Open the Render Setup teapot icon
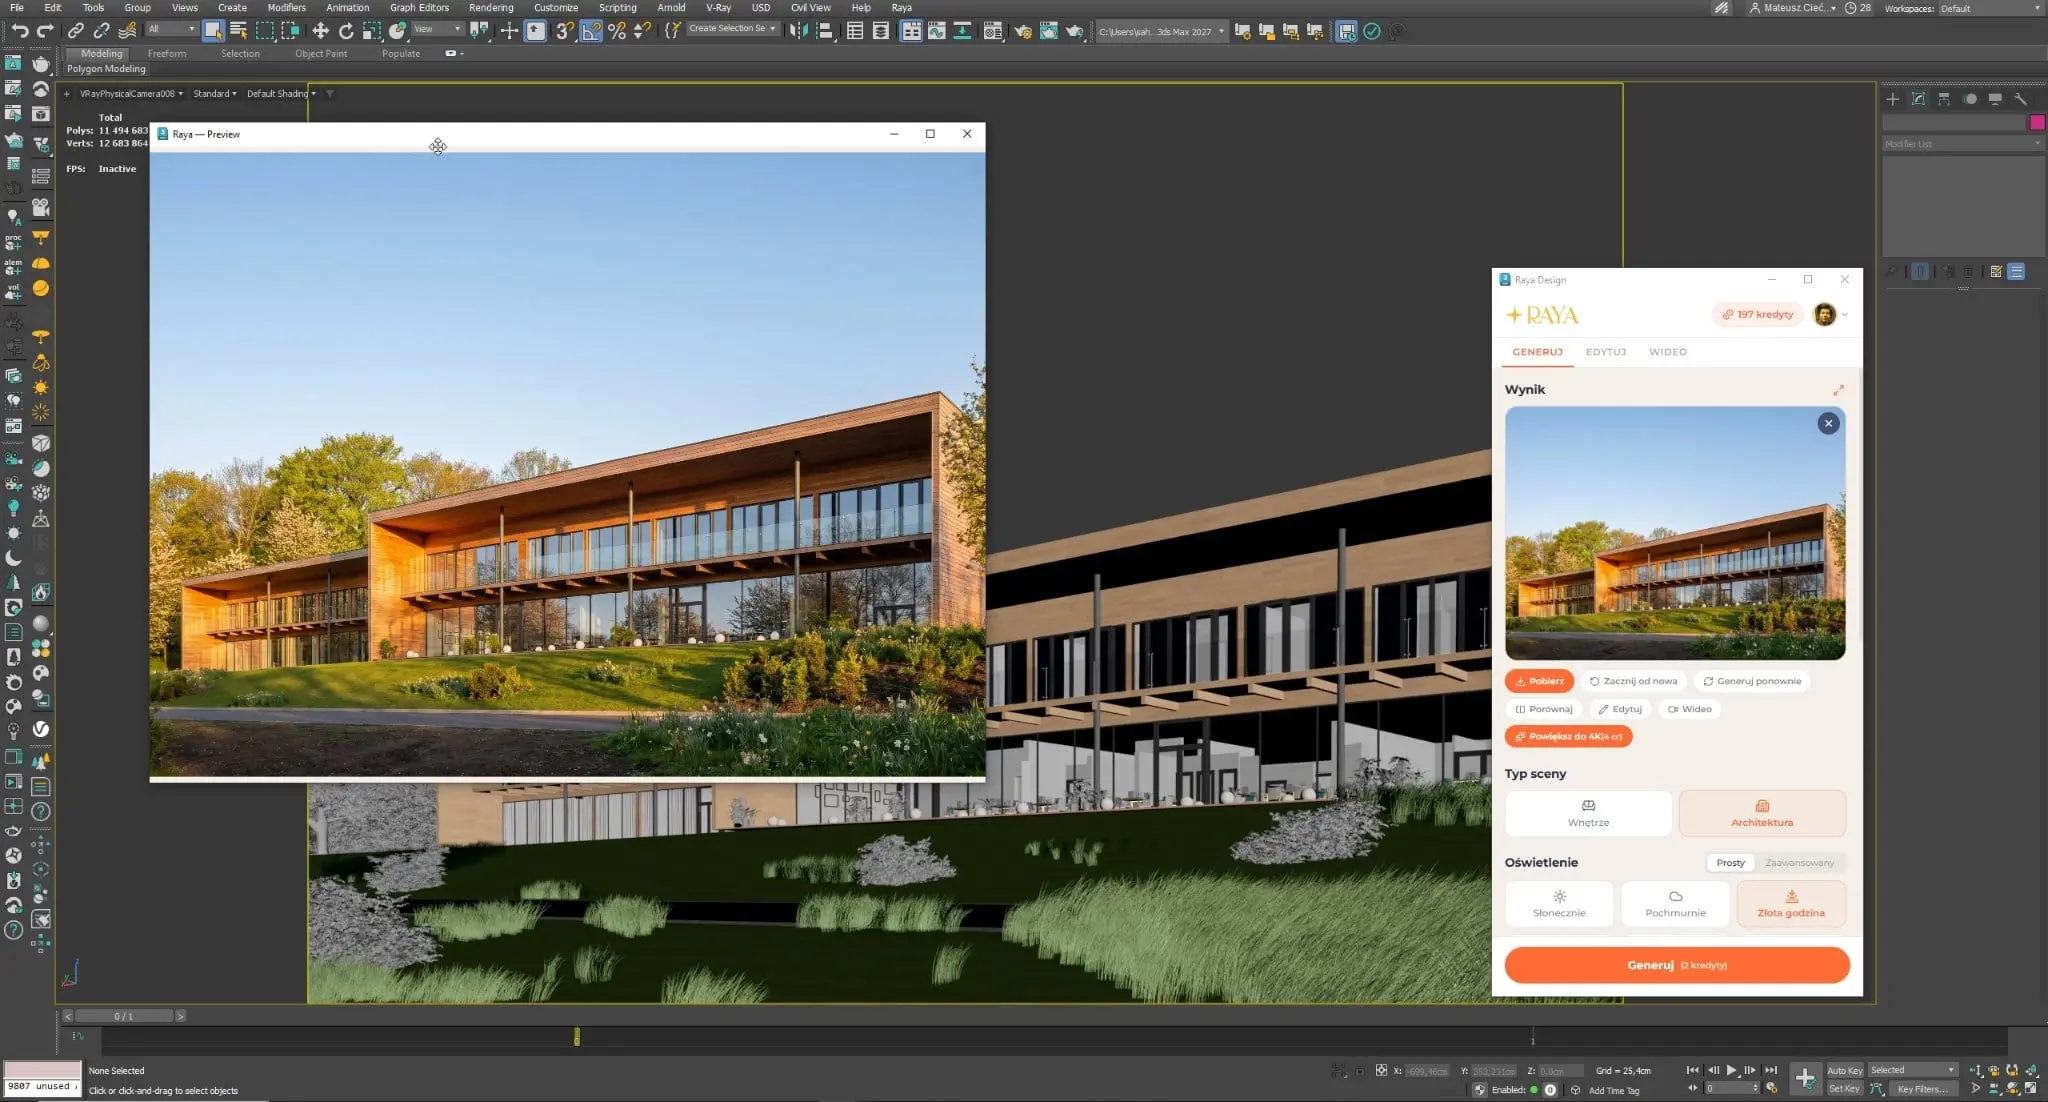The image size is (2048, 1102). pos(1023,31)
